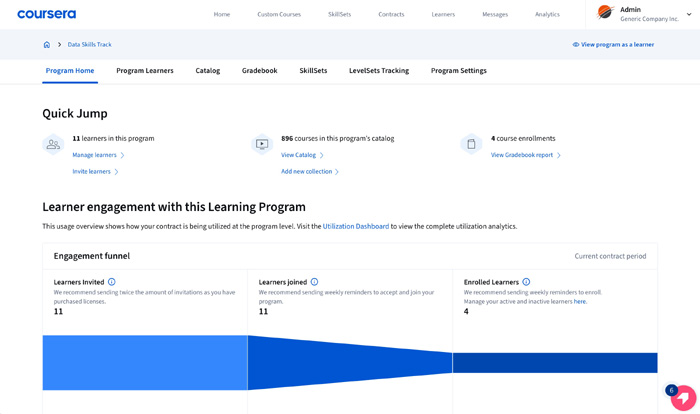Screen dimensions: 700x414
Task: Open Manage learners link
Action: click(97, 155)
